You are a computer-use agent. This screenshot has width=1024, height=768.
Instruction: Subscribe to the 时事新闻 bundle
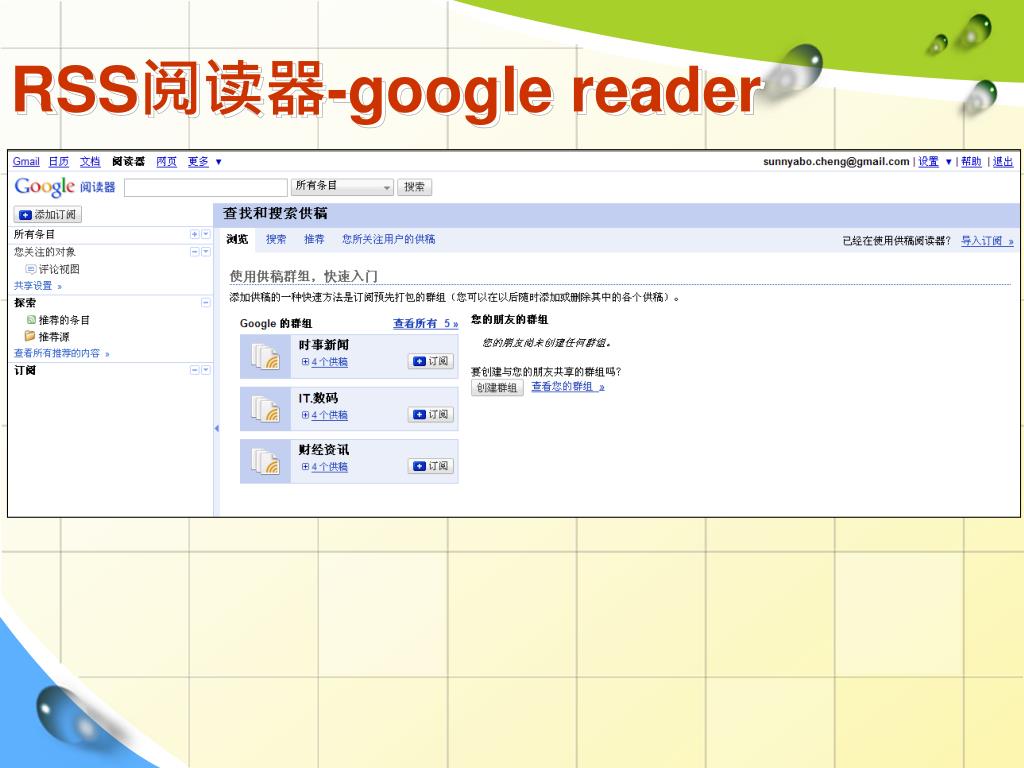coord(430,361)
